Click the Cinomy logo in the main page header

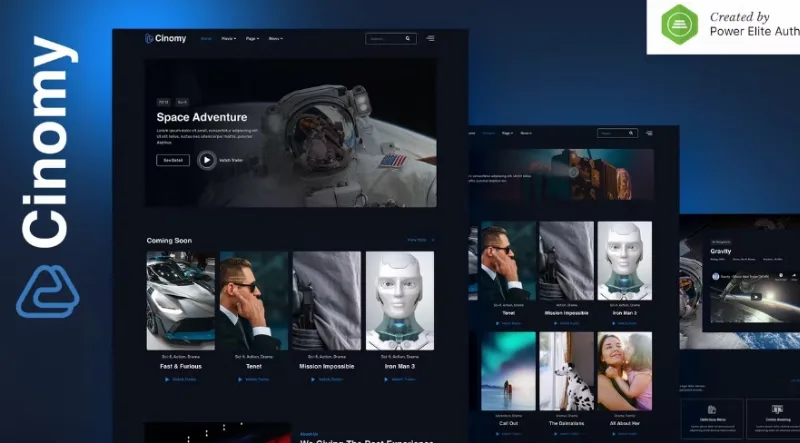pyautogui.click(x=166, y=38)
